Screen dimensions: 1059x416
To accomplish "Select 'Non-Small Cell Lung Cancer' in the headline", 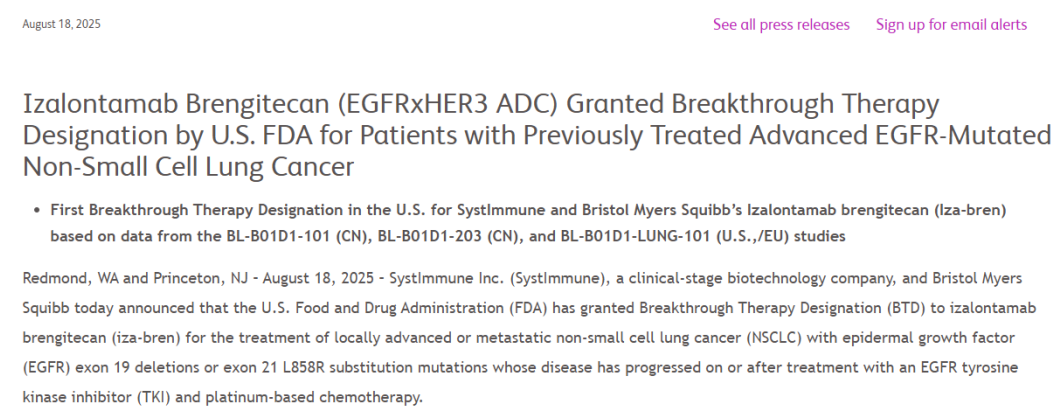I will tap(188, 167).
